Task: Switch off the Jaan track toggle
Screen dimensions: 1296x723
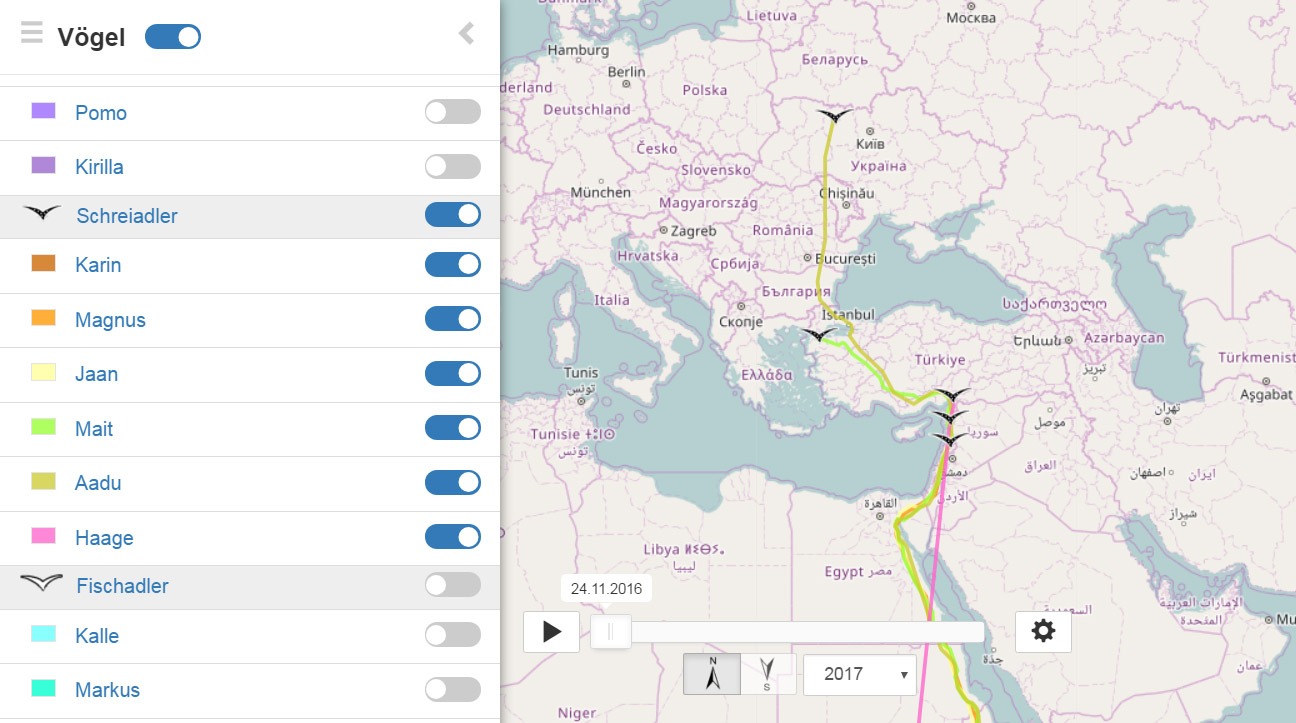Action: [x=452, y=373]
